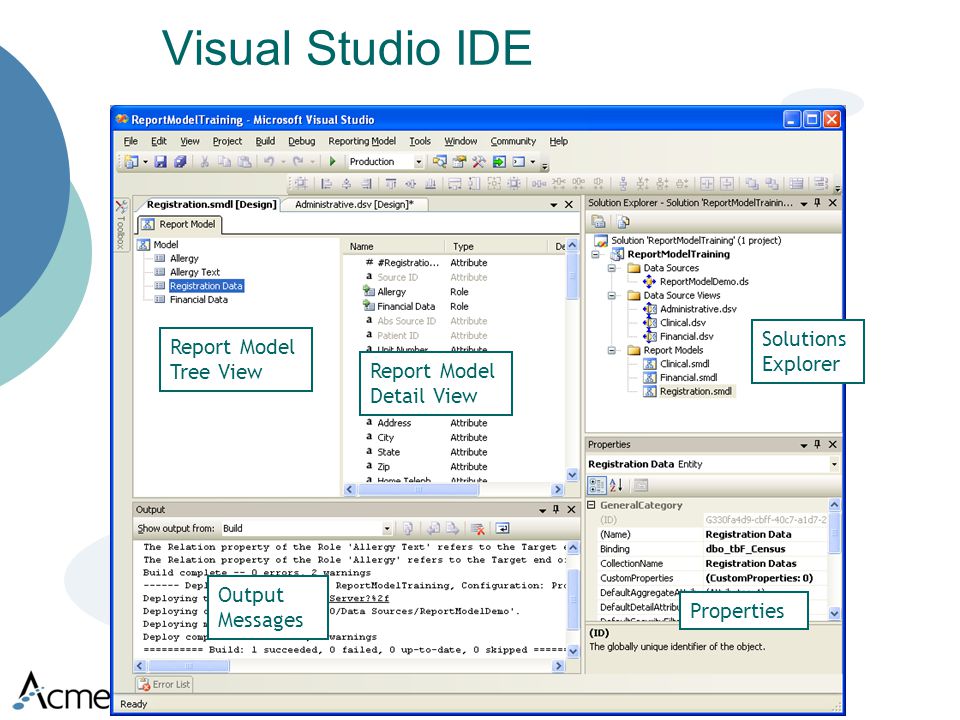
Task: Open the Properties Window toolbar icon
Action: [459, 162]
